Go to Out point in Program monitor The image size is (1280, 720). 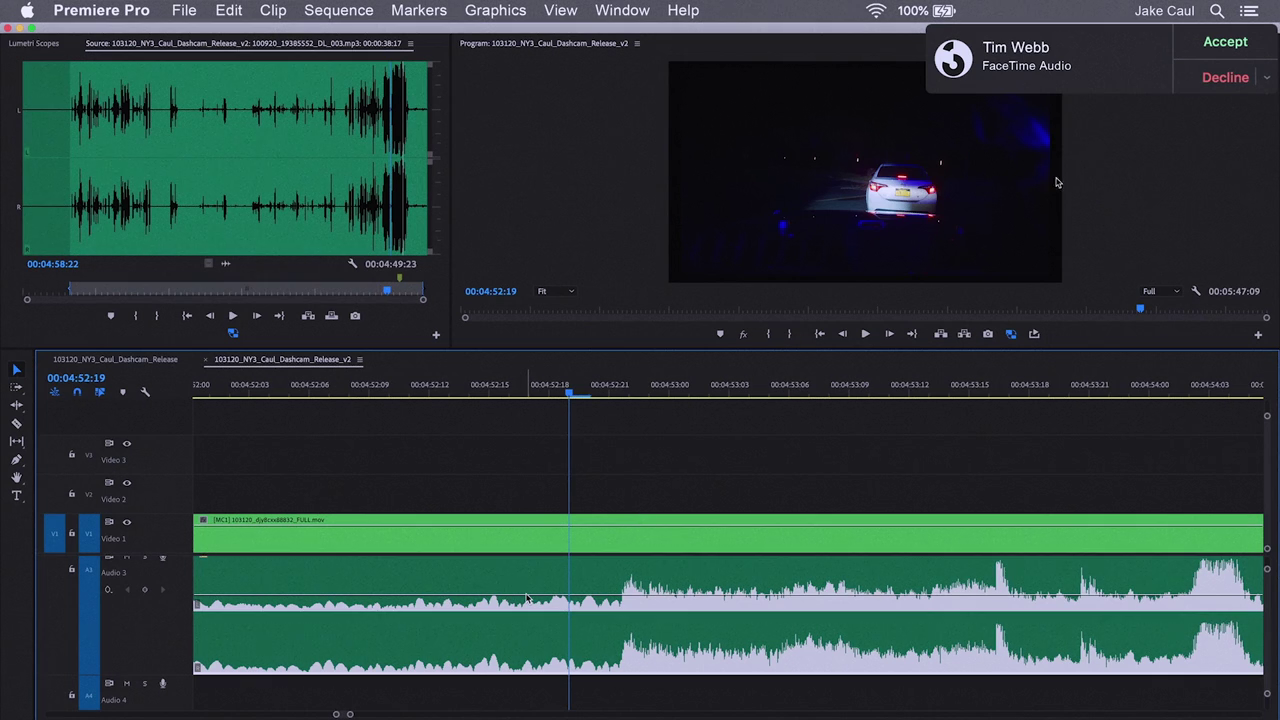point(912,334)
